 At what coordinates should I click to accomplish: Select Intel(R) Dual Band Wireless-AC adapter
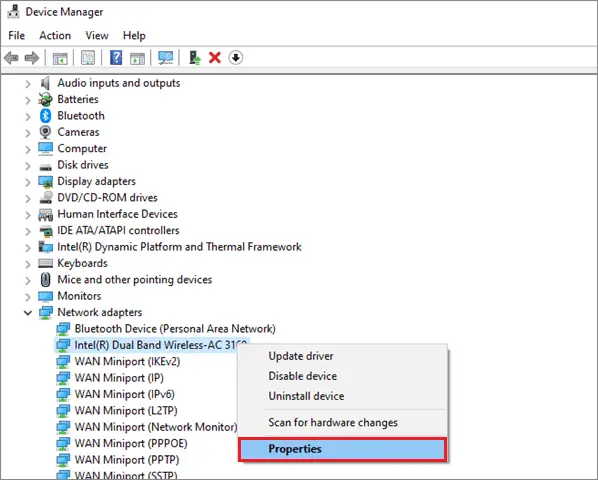click(x=161, y=345)
